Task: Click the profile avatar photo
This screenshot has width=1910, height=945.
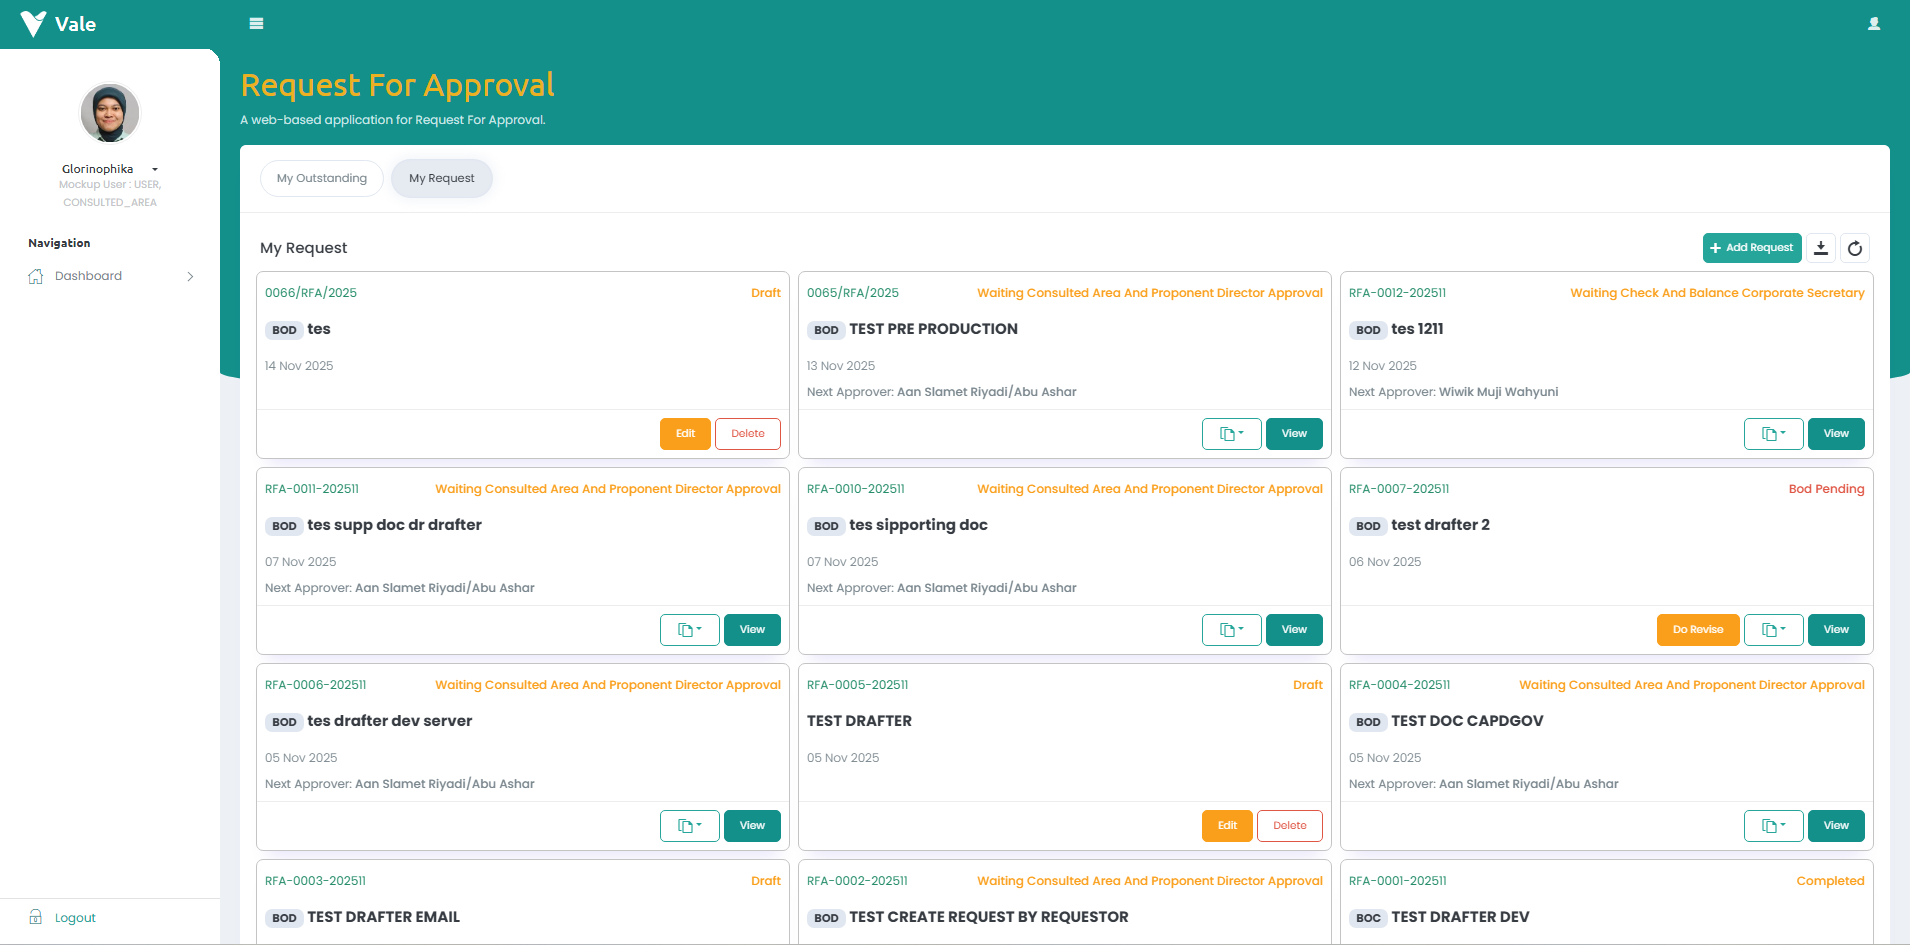Action: (x=110, y=113)
